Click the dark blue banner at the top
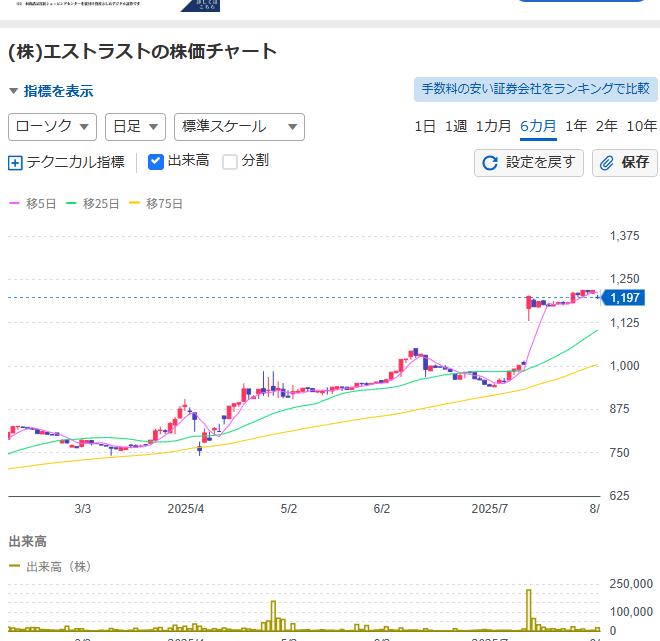660x641 pixels. pos(200,5)
